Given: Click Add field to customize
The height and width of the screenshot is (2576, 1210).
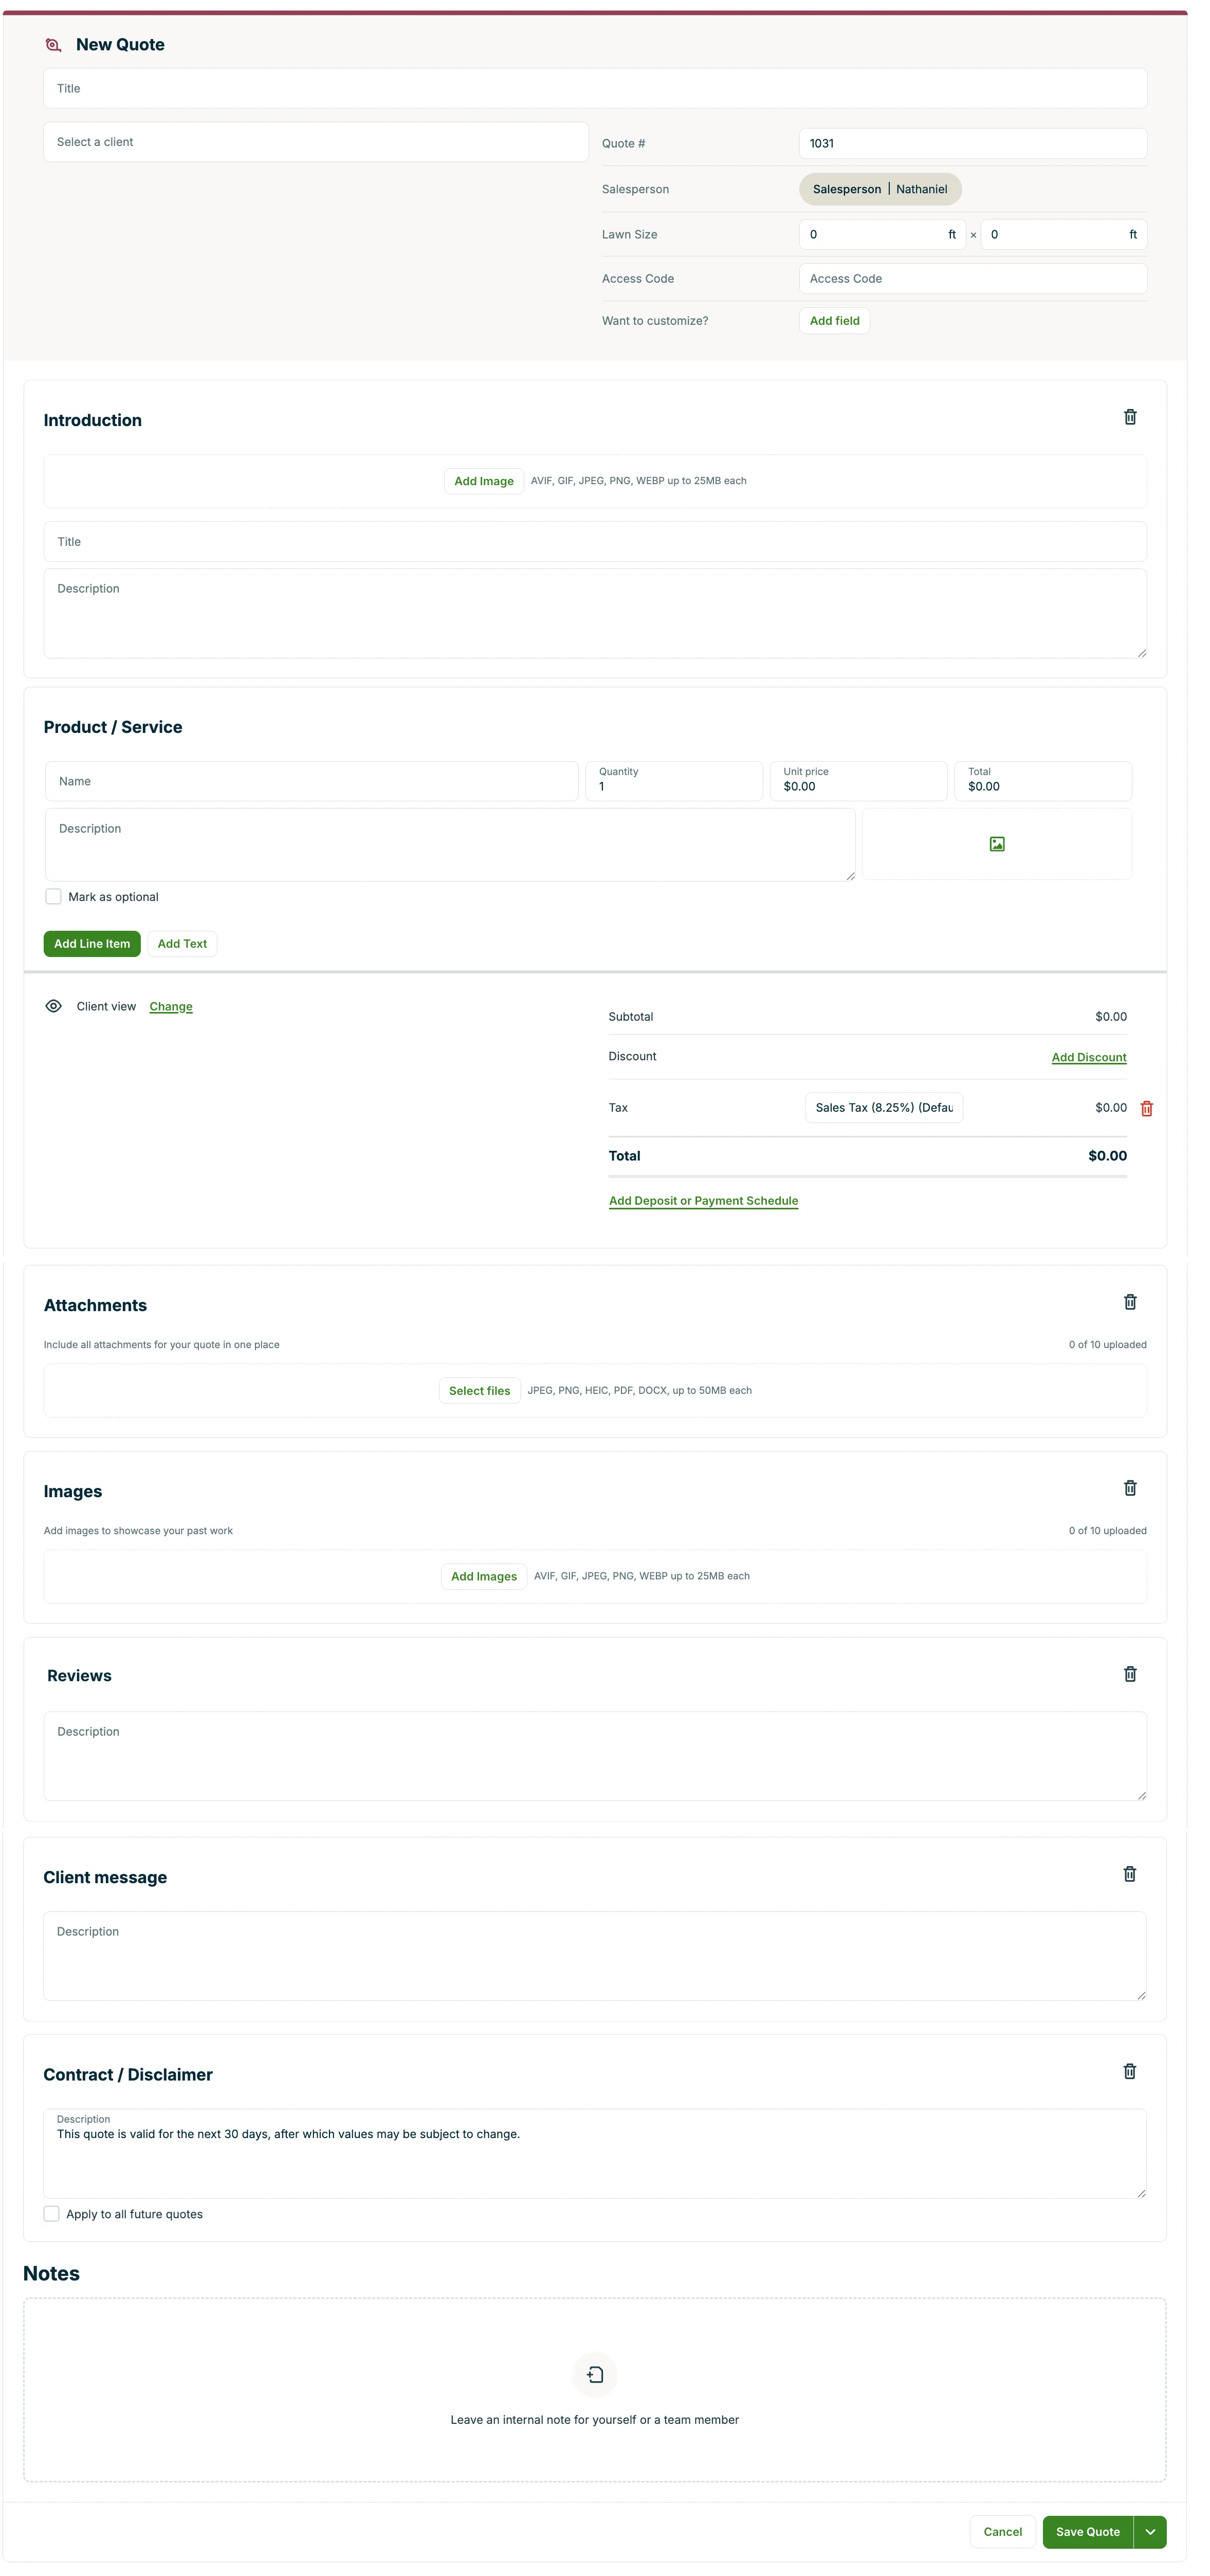Looking at the screenshot, I should pos(835,321).
